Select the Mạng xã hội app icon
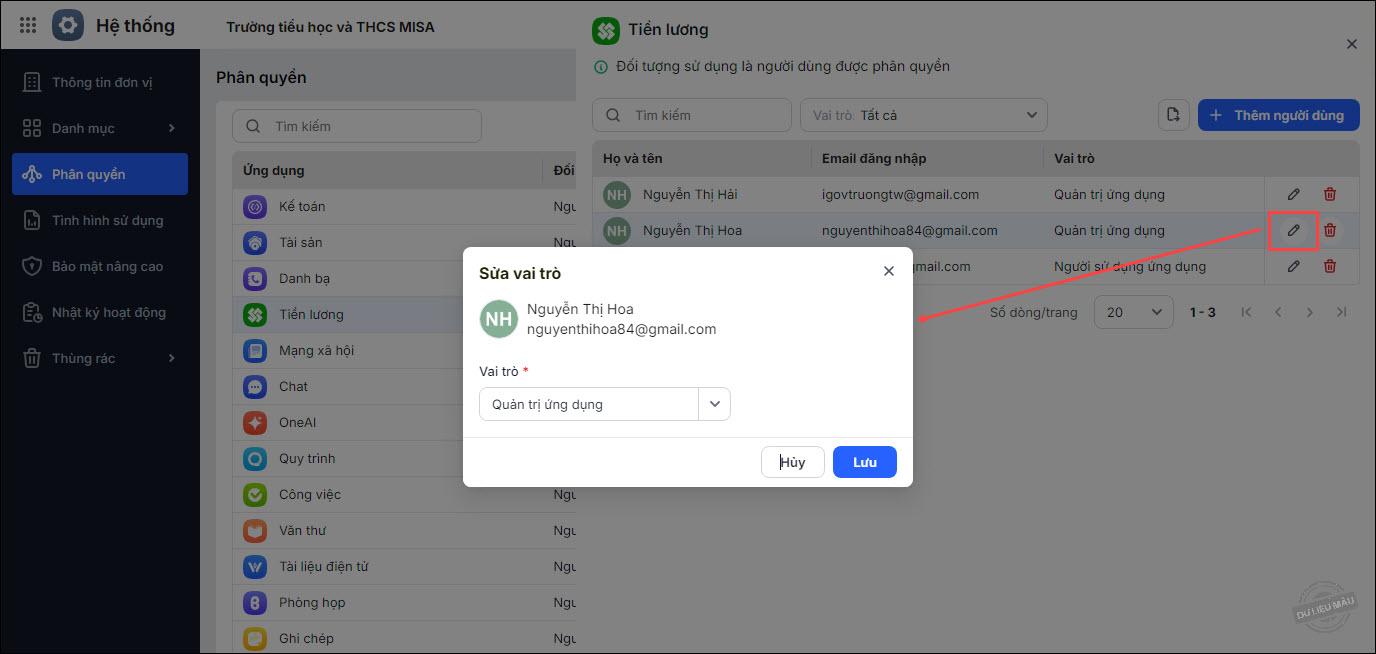Viewport: 1376px width, 654px height. [255, 351]
